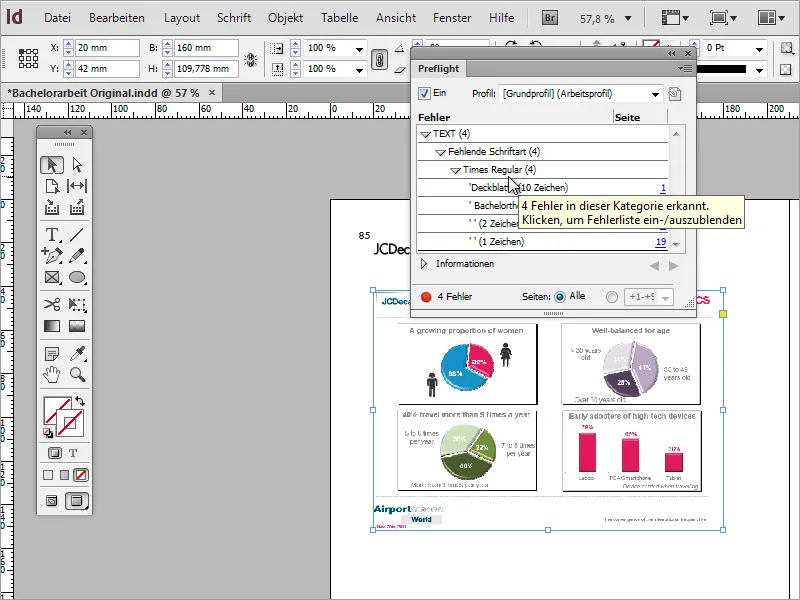Click the H height field 109,778 mm
The width and height of the screenshot is (800, 600).
[x=206, y=69]
